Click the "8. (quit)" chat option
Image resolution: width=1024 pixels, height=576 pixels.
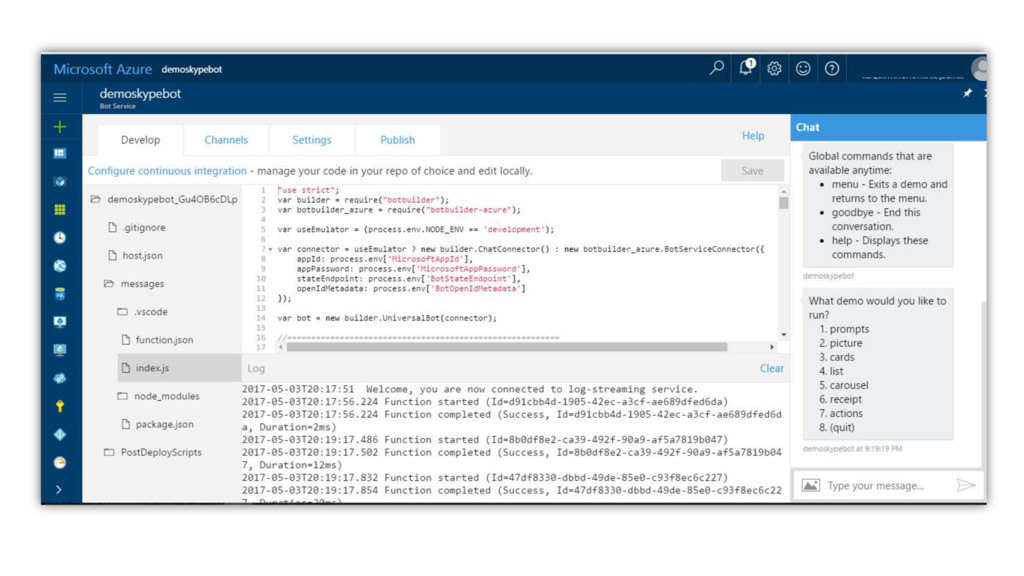837,428
